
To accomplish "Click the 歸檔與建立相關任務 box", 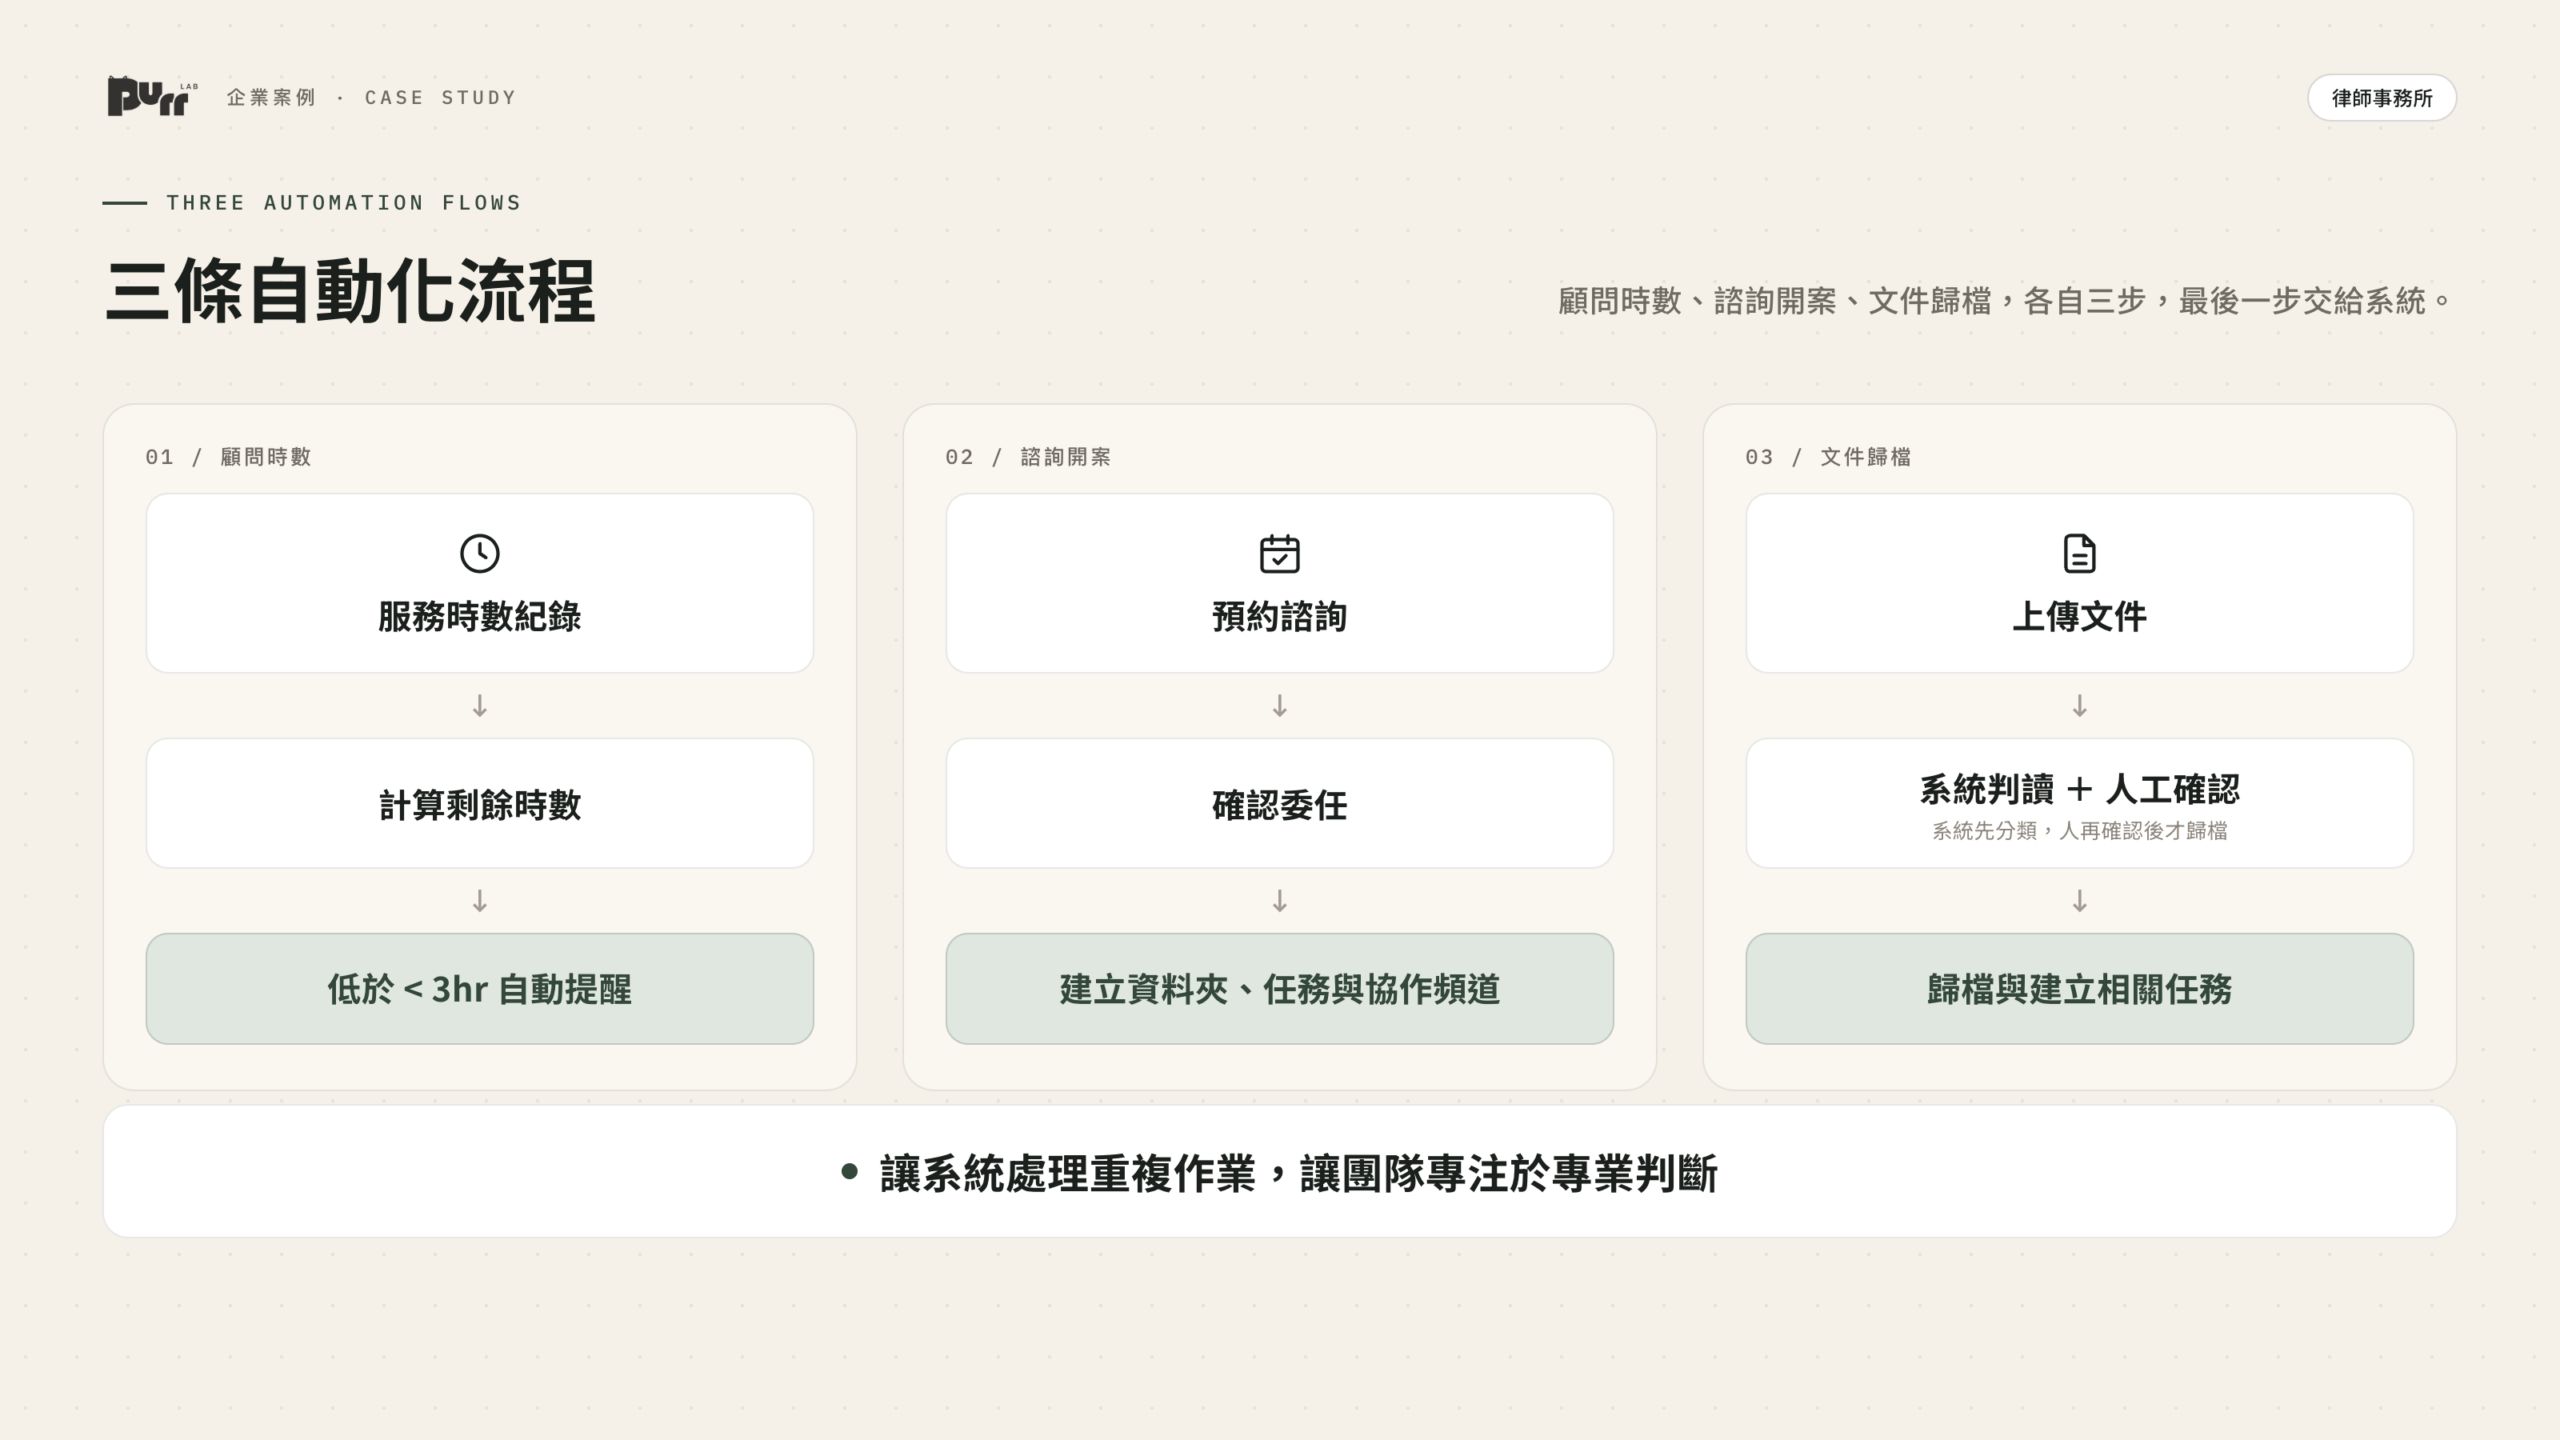I will pyautogui.click(x=2080, y=989).
